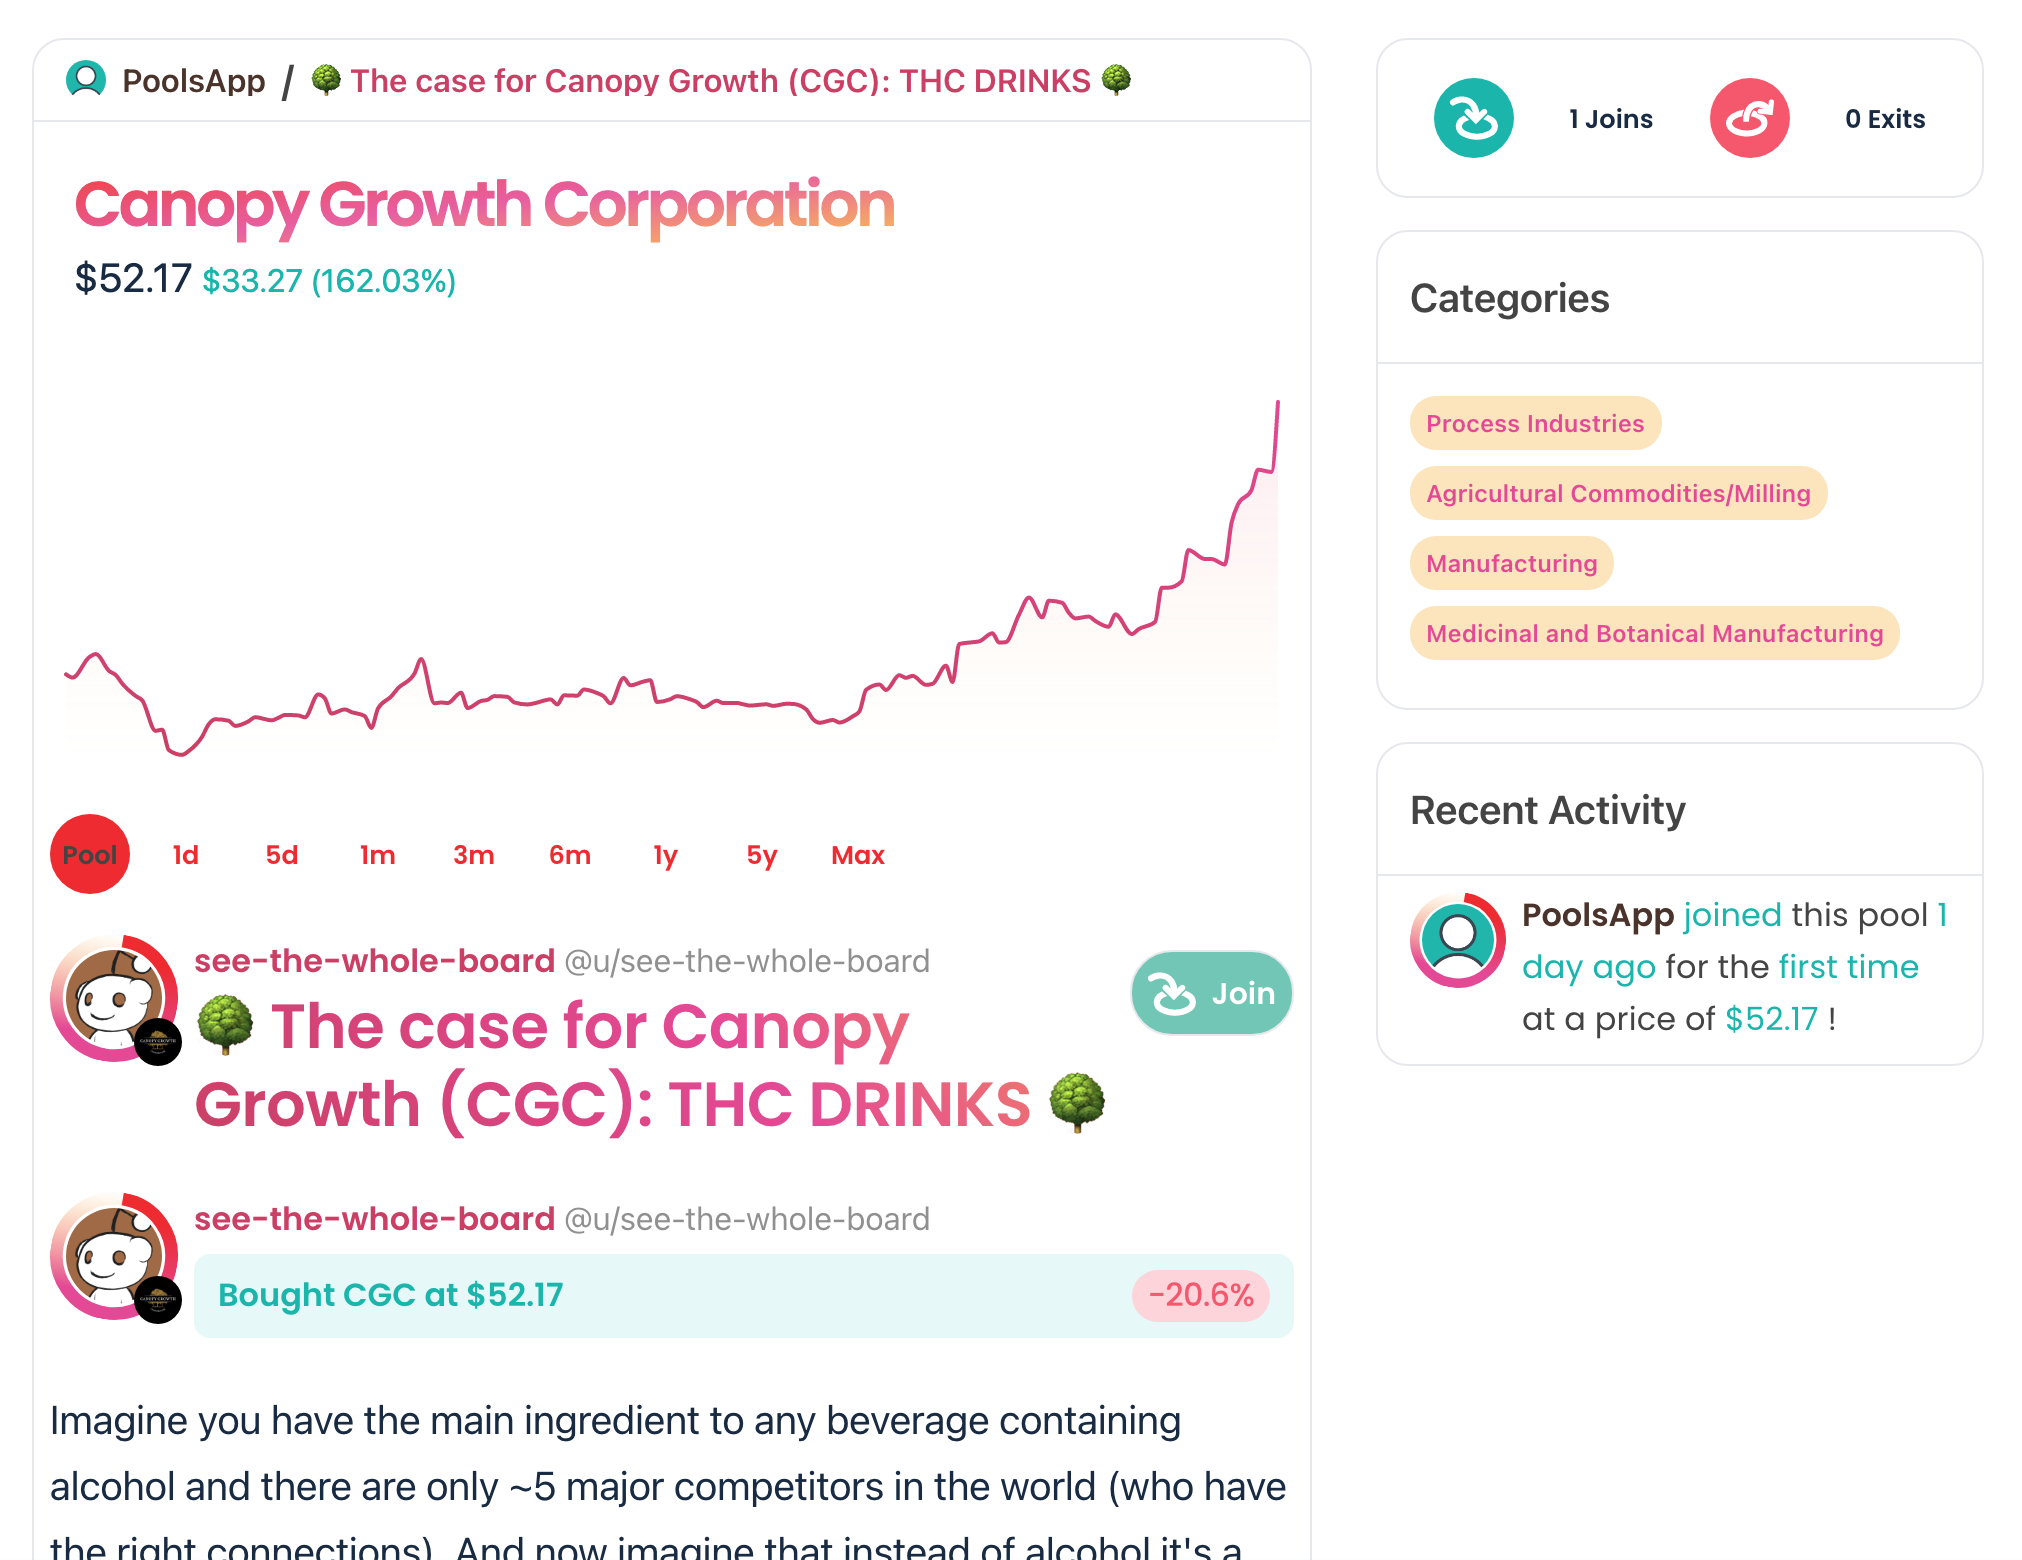Open see-the-whole-board avatar beside pool title
Image resolution: width=2022 pixels, height=1560 pixels.
click(115, 998)
